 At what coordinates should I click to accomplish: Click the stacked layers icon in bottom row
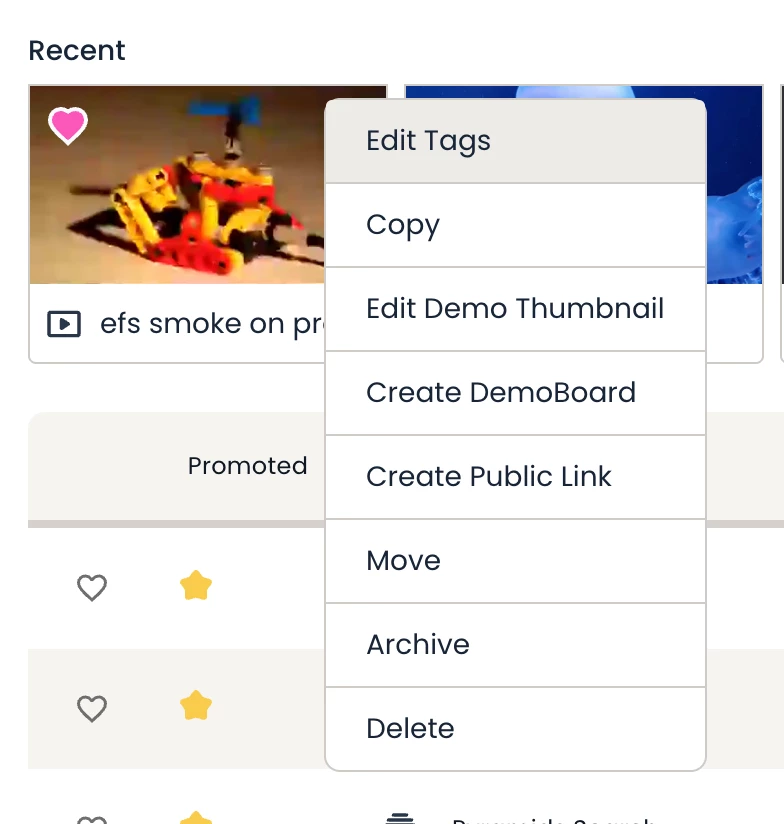[400, 819]
